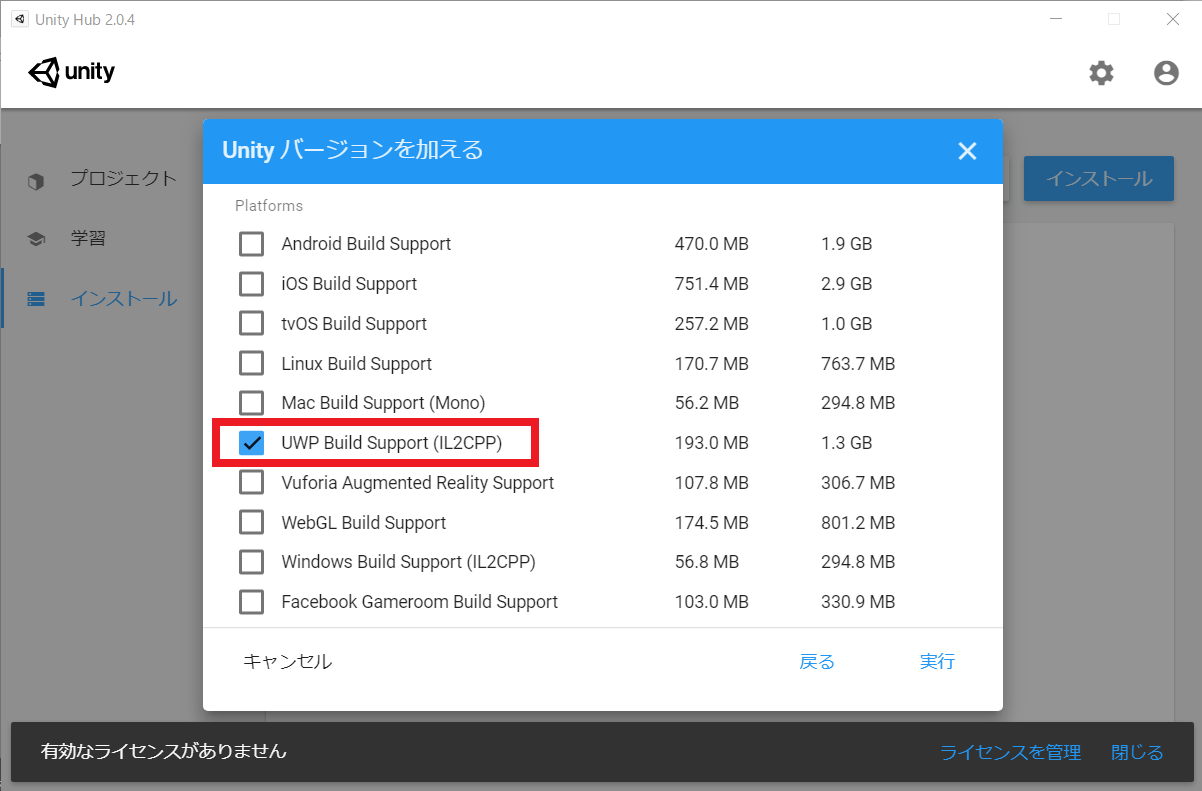
Task: Click the cube icon beside プロジェクト
Action: (x=36, y=181)
